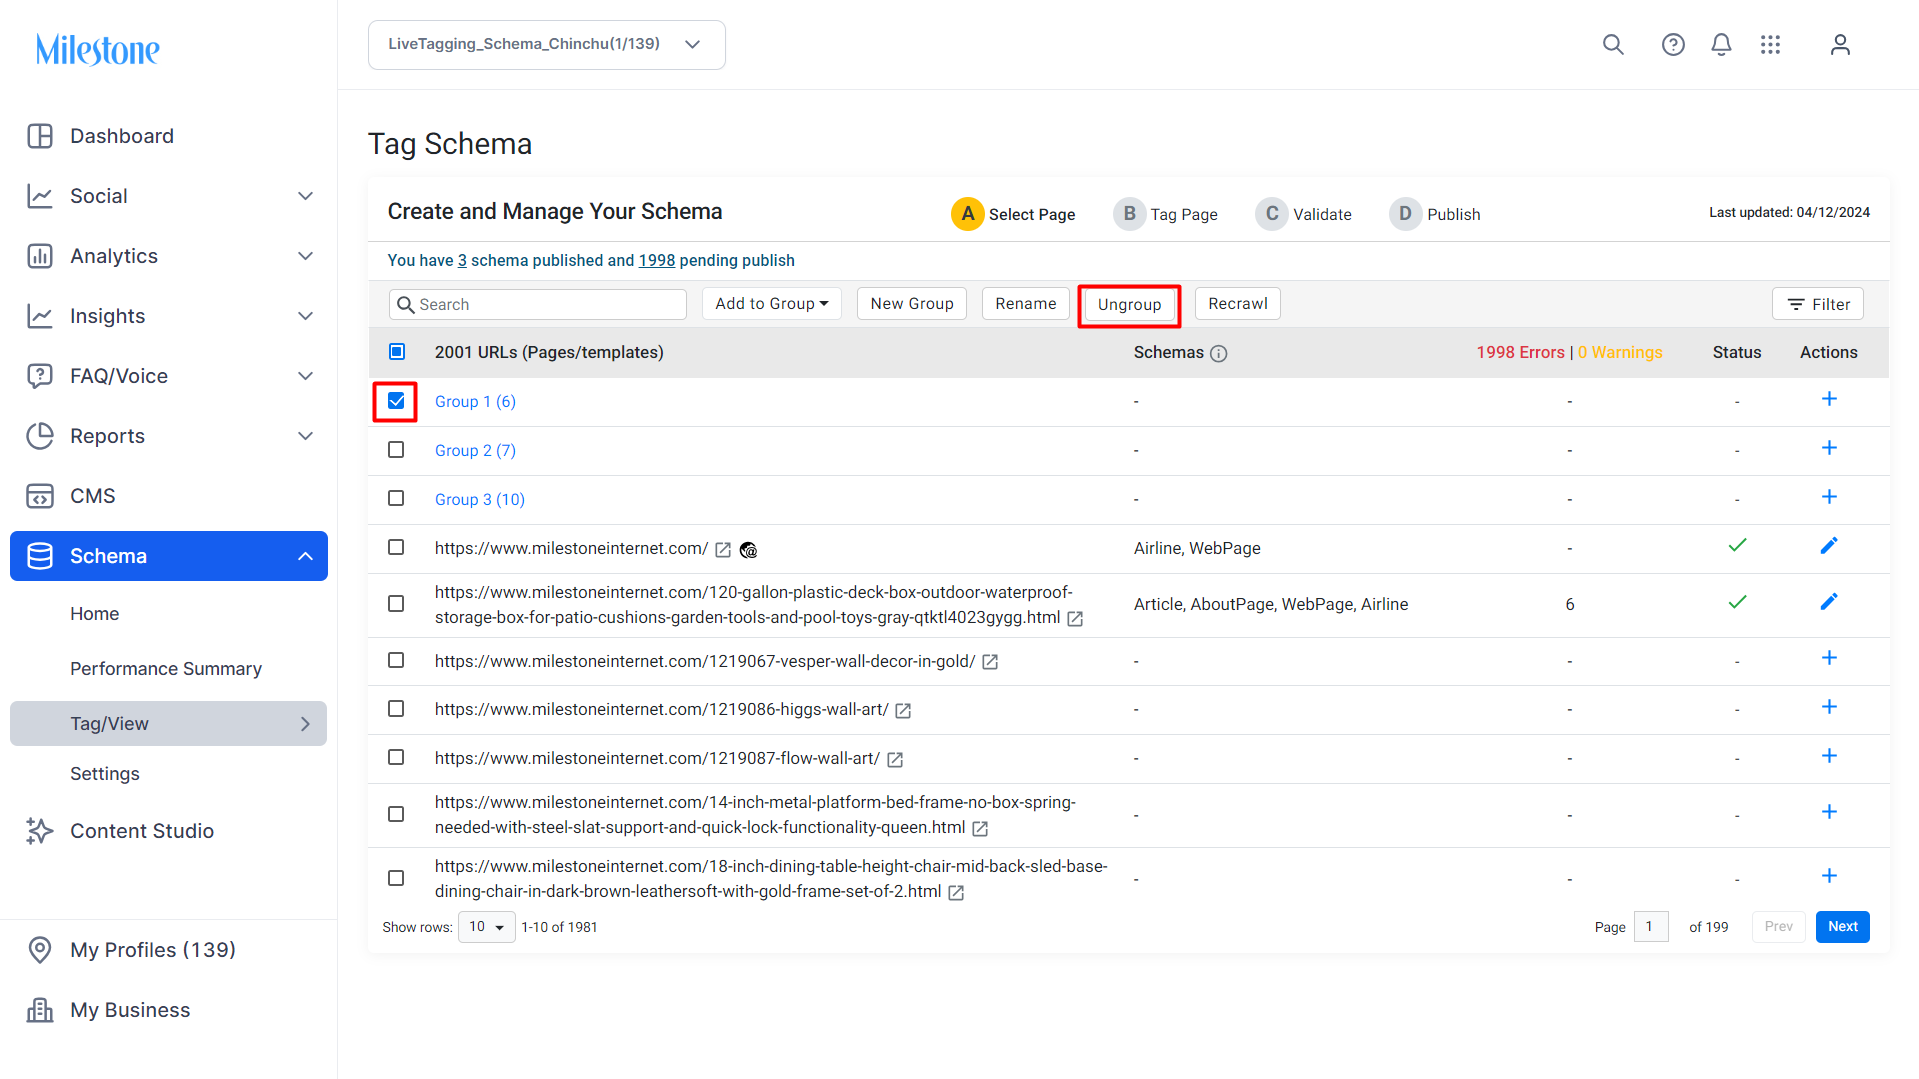Click the Recrawl button

pos(1238,304)
